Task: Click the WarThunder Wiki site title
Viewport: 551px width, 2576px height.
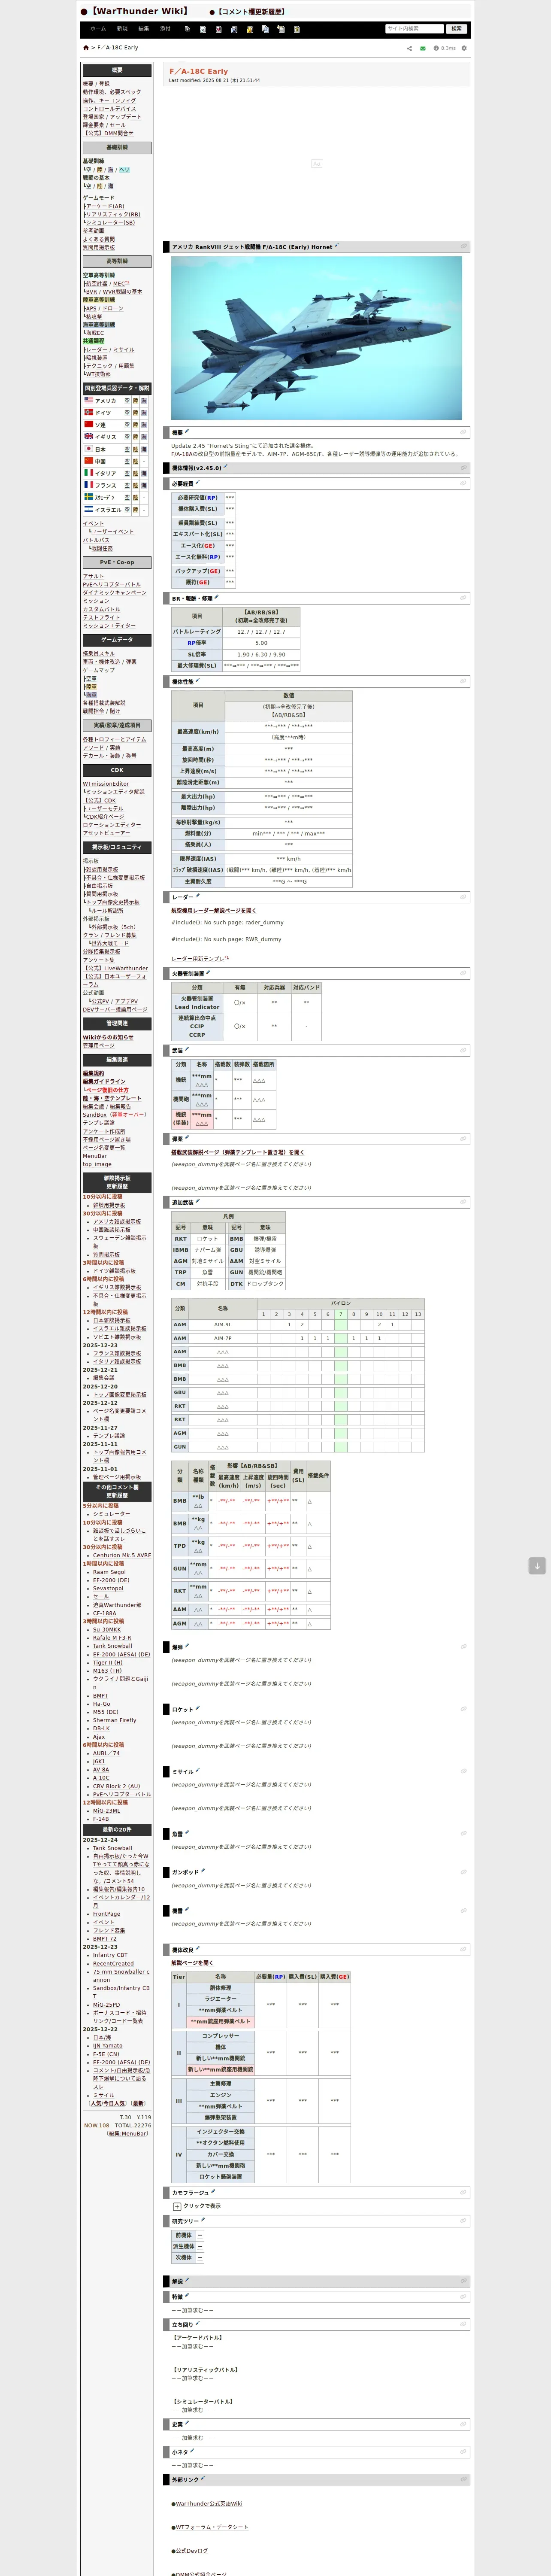Action: [139, 12]
